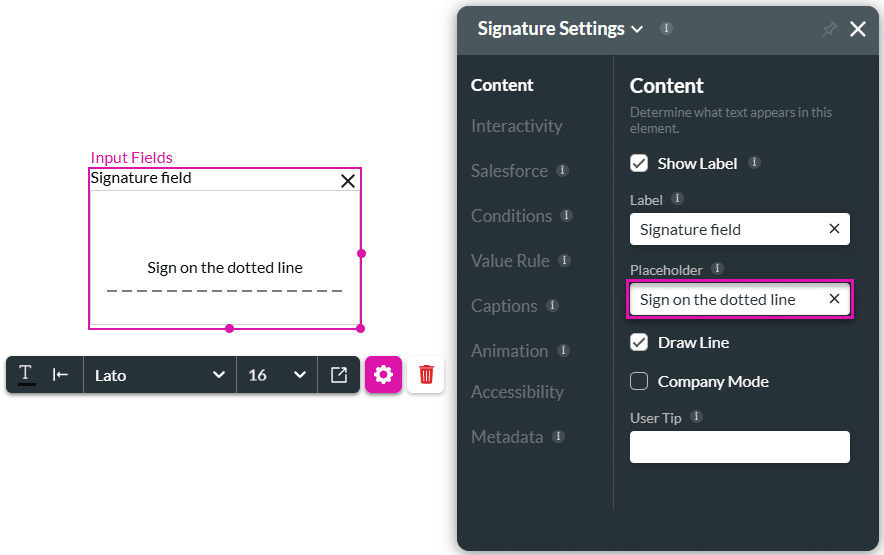Click the text color underline icon
Image resolution: width=884 pixels, height=555 pixels.
coord(26,375)
